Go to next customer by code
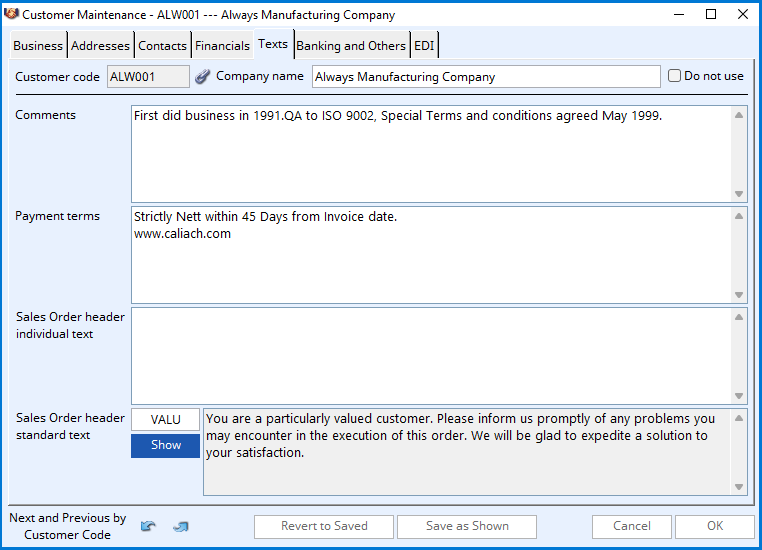762x550 pixels. coord(181,526)
